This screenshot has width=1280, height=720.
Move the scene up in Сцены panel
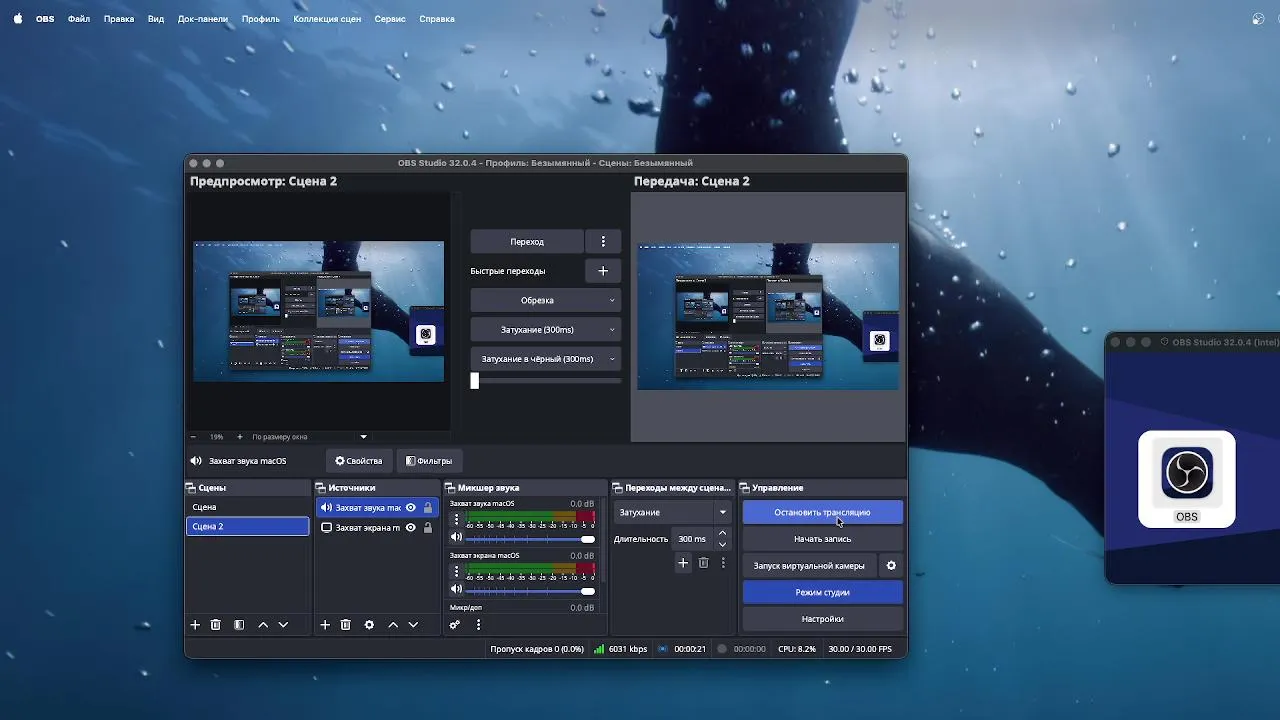click(263, 625)
